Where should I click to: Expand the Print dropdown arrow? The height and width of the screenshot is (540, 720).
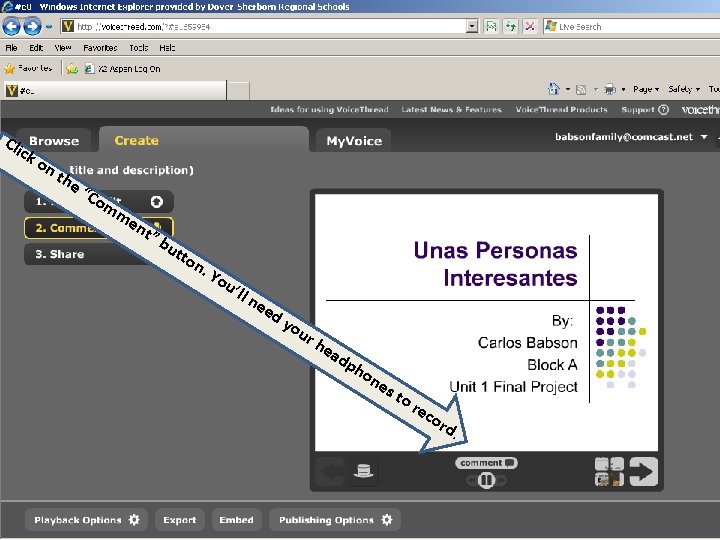coord(623,90)
